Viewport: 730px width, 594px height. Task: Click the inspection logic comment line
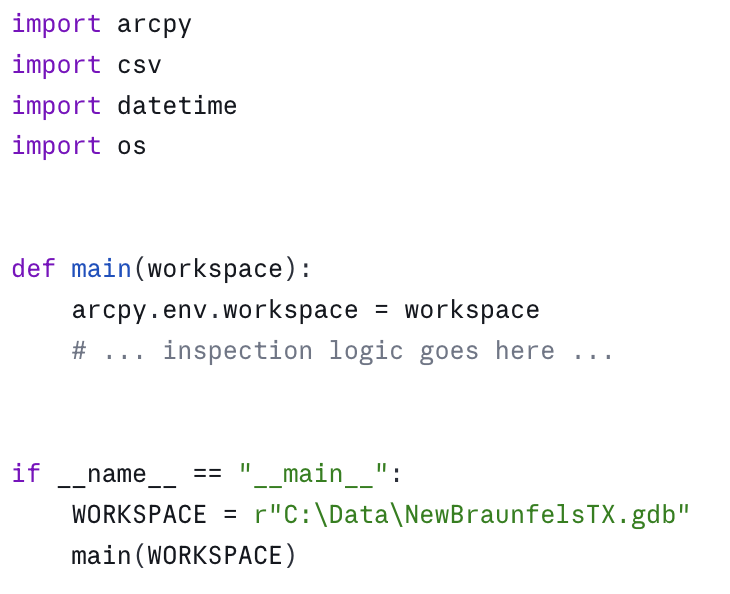click(x=342, y=351)
